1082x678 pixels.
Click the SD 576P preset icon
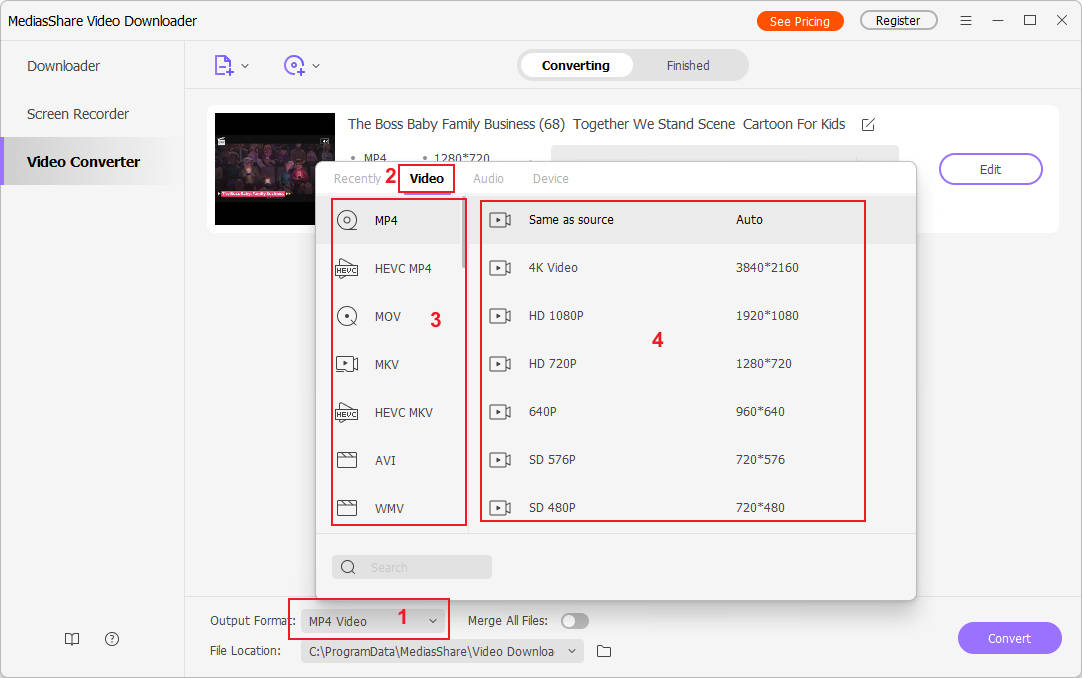coord(500,459)
